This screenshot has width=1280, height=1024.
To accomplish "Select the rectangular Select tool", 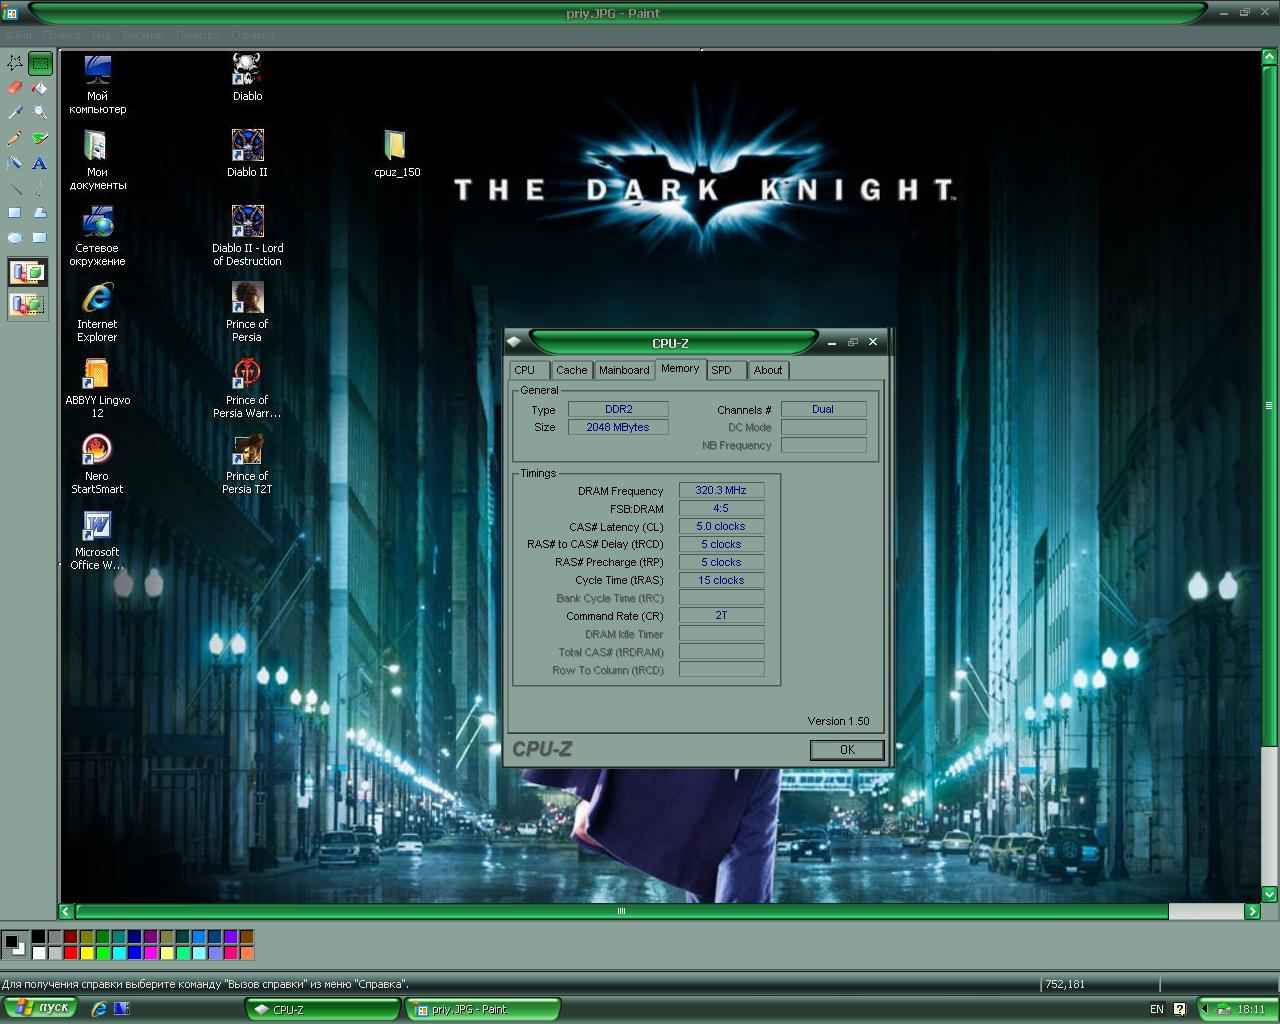I will [40, 63].
